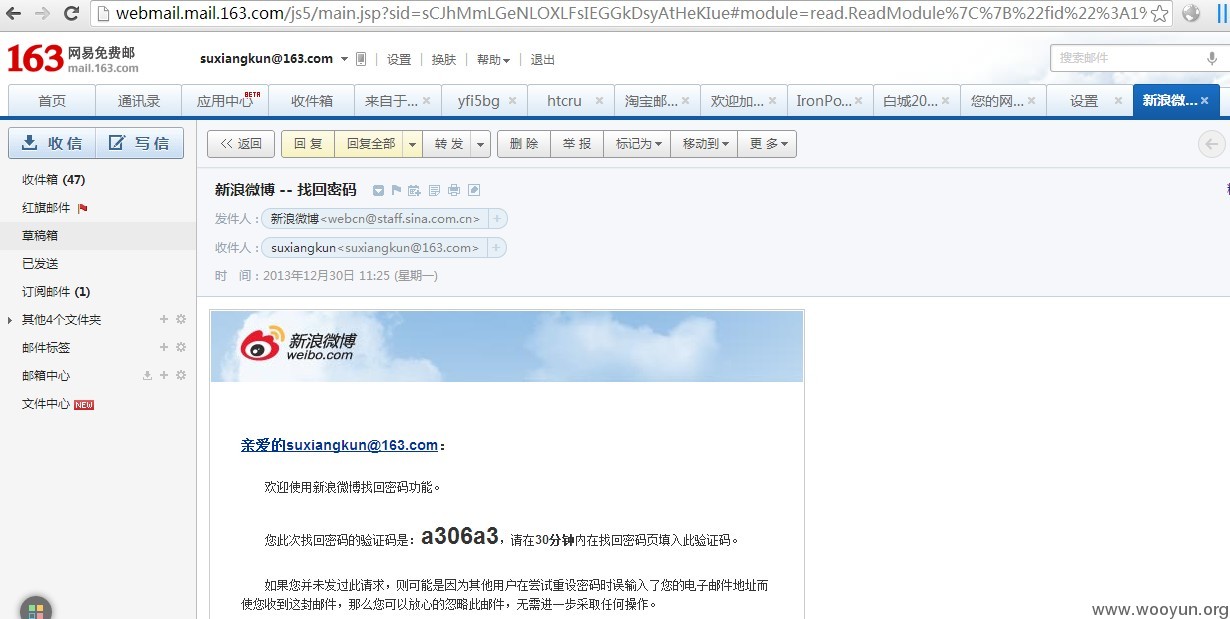The width and height of the screenshot is (1230, 619).
Task: Click the microphone icon in search box
Action: 1212,58
